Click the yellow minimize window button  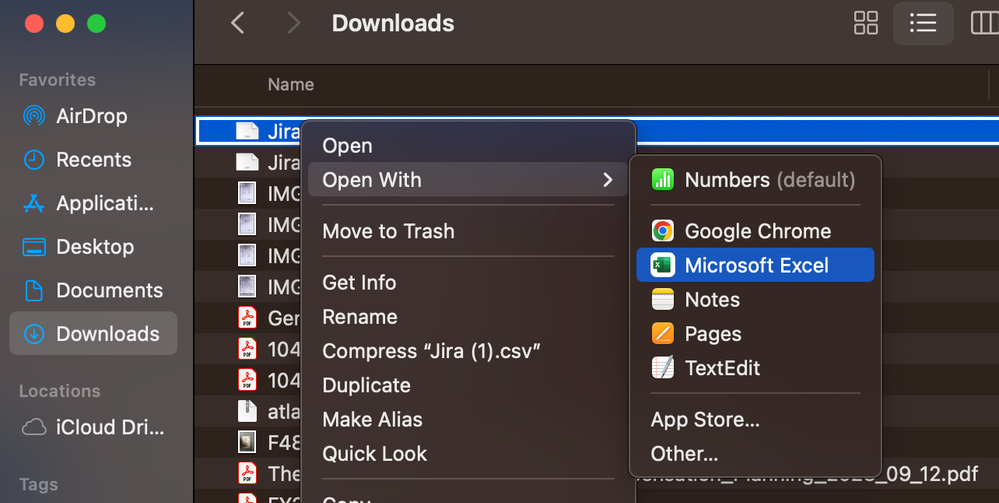[65, 24]
